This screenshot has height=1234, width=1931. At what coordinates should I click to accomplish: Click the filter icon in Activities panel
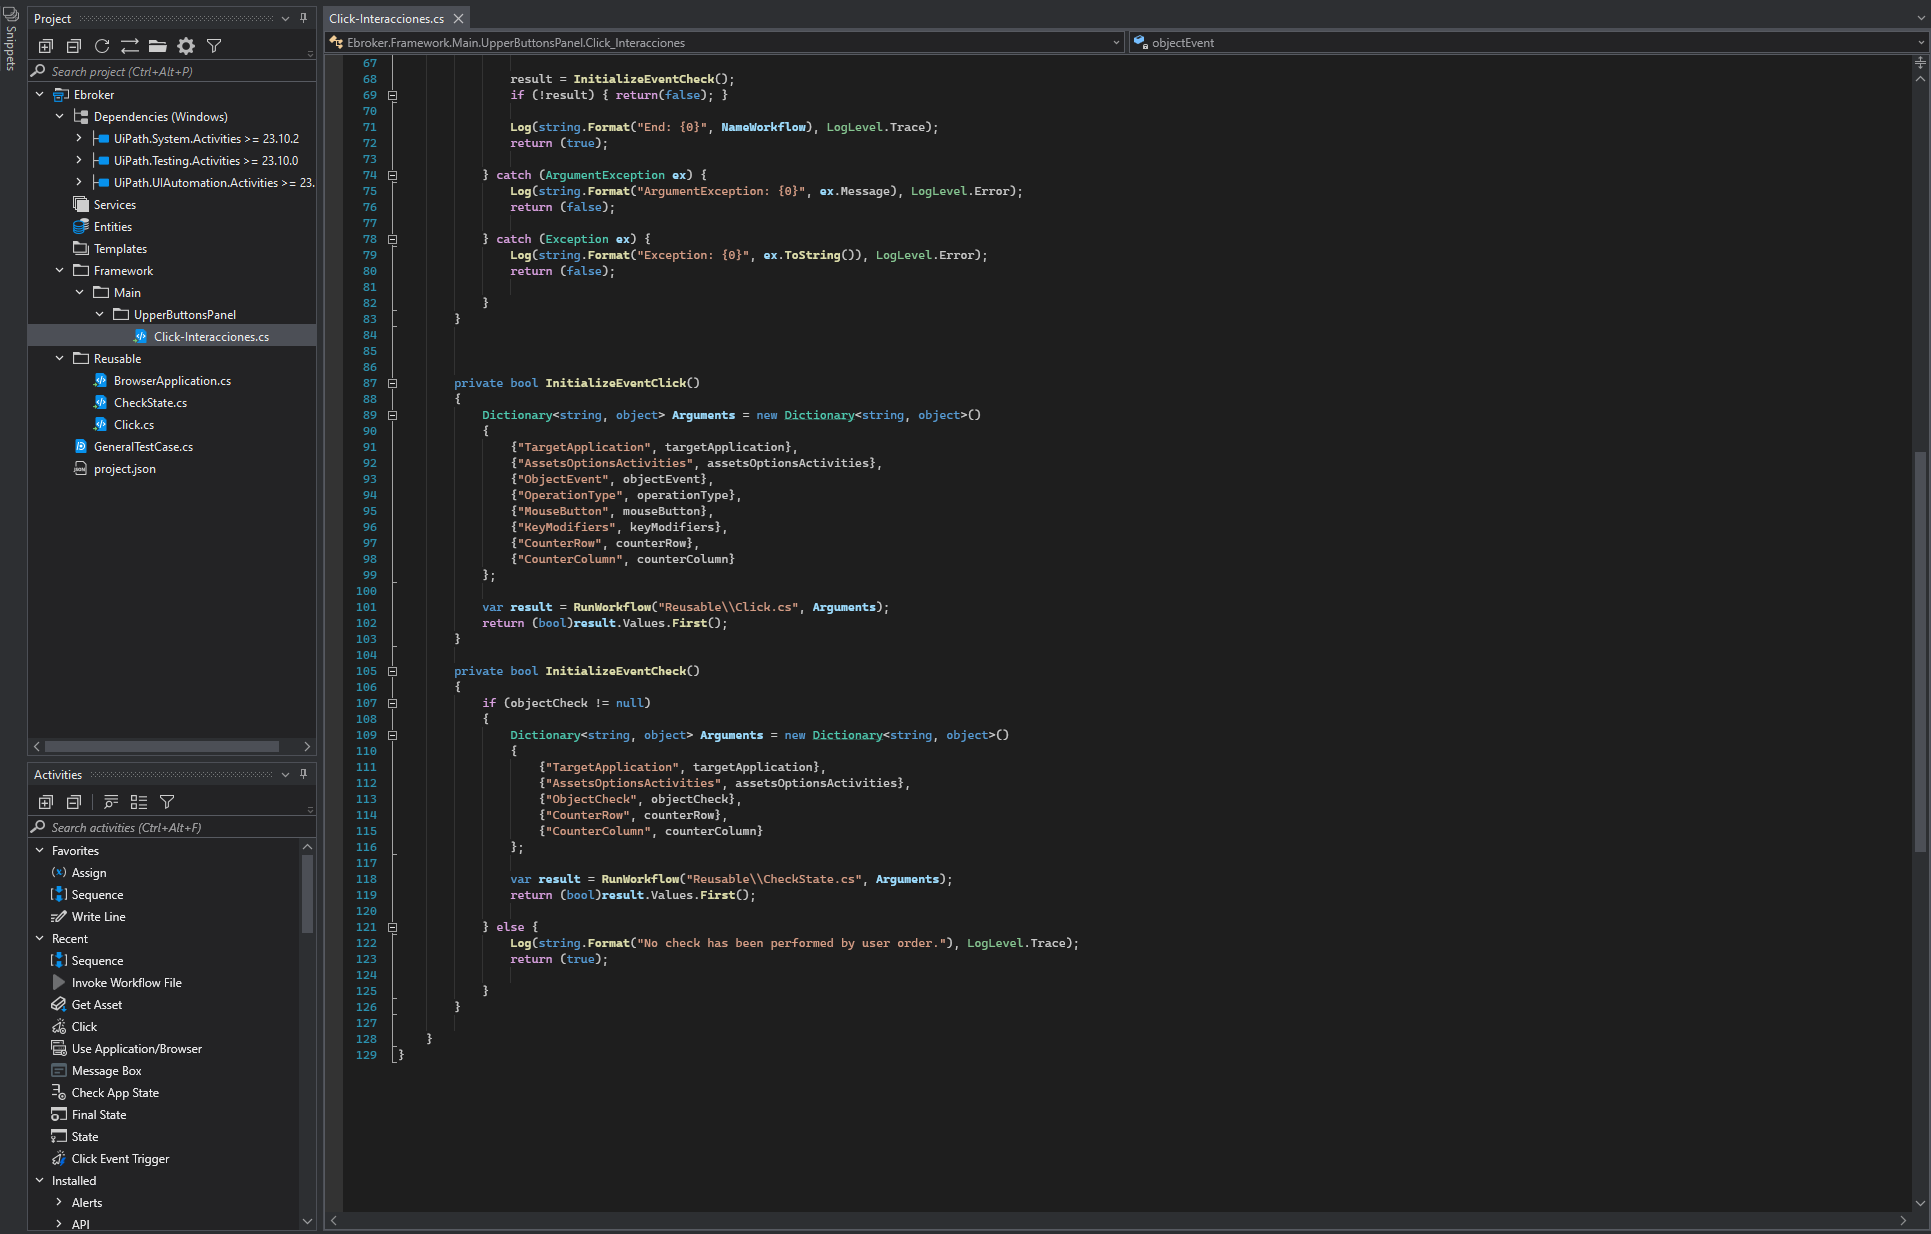point(167,802)
